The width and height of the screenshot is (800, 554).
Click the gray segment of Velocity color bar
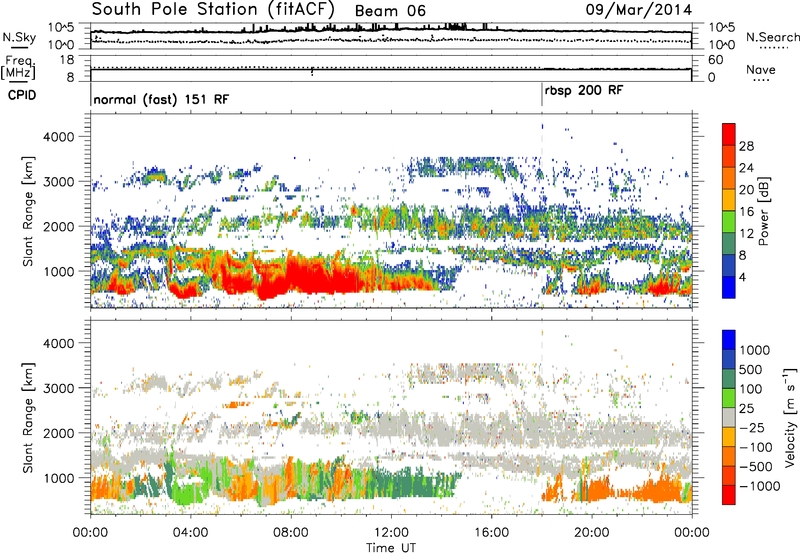pyautogui.click(x=729, y=418)
